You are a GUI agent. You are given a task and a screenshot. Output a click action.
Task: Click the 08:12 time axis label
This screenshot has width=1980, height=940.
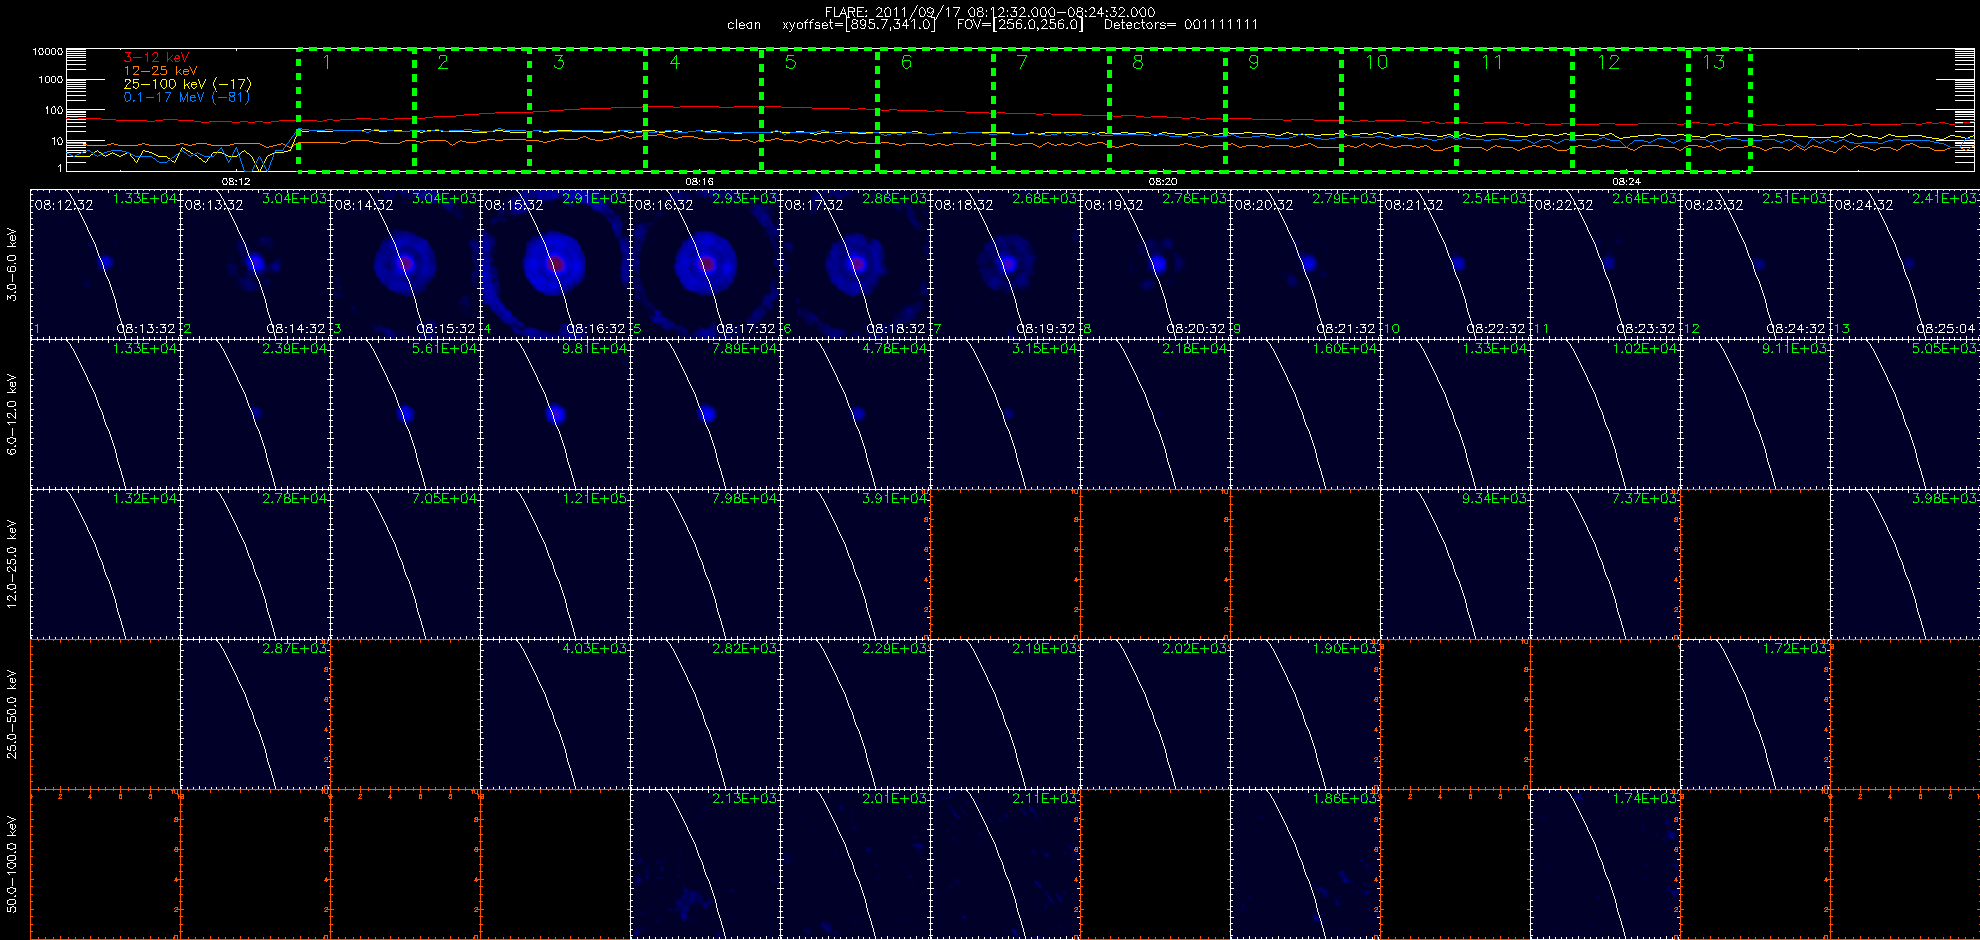click(x=236, y=182)
